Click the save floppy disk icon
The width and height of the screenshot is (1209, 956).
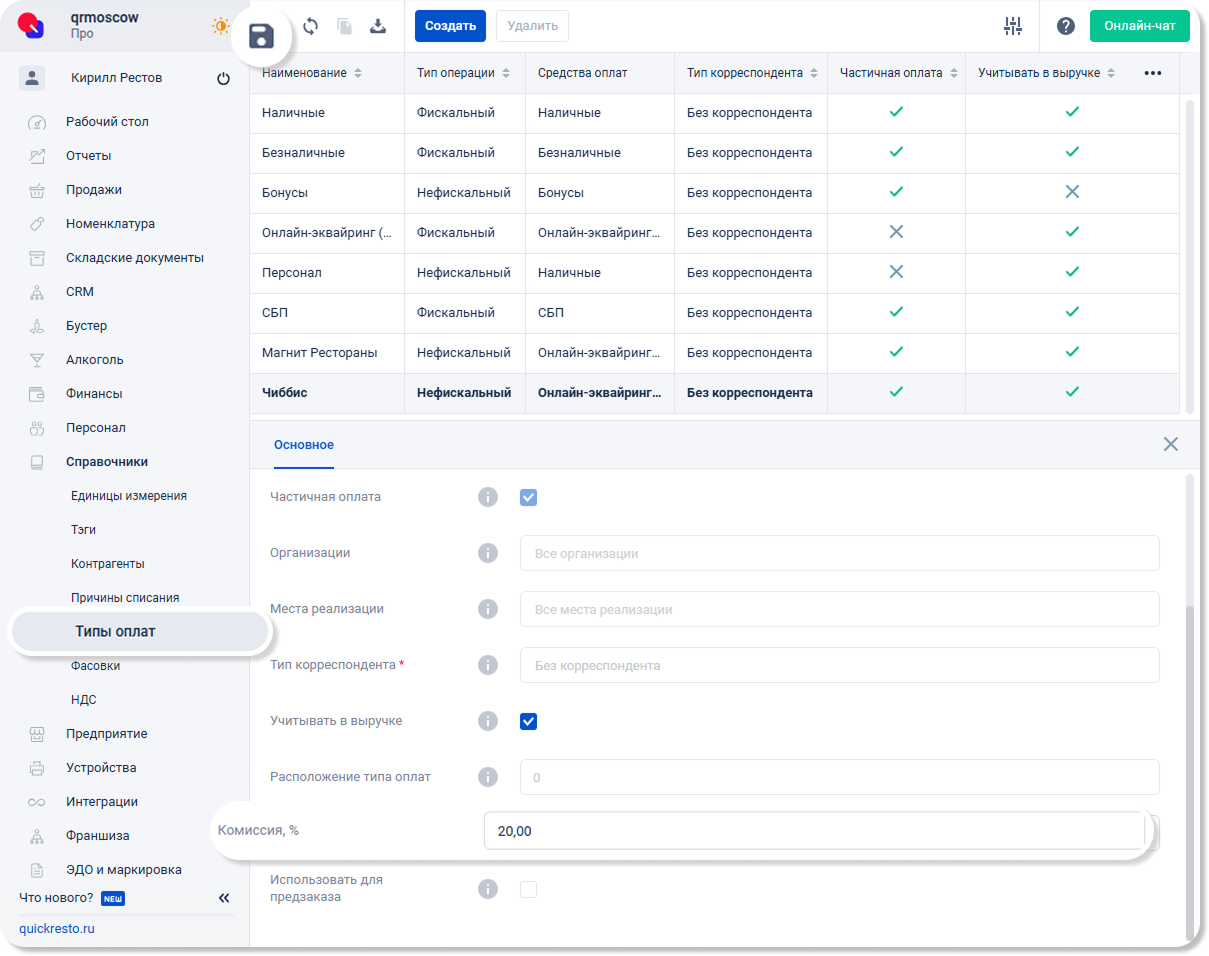[x=262, y=37]
